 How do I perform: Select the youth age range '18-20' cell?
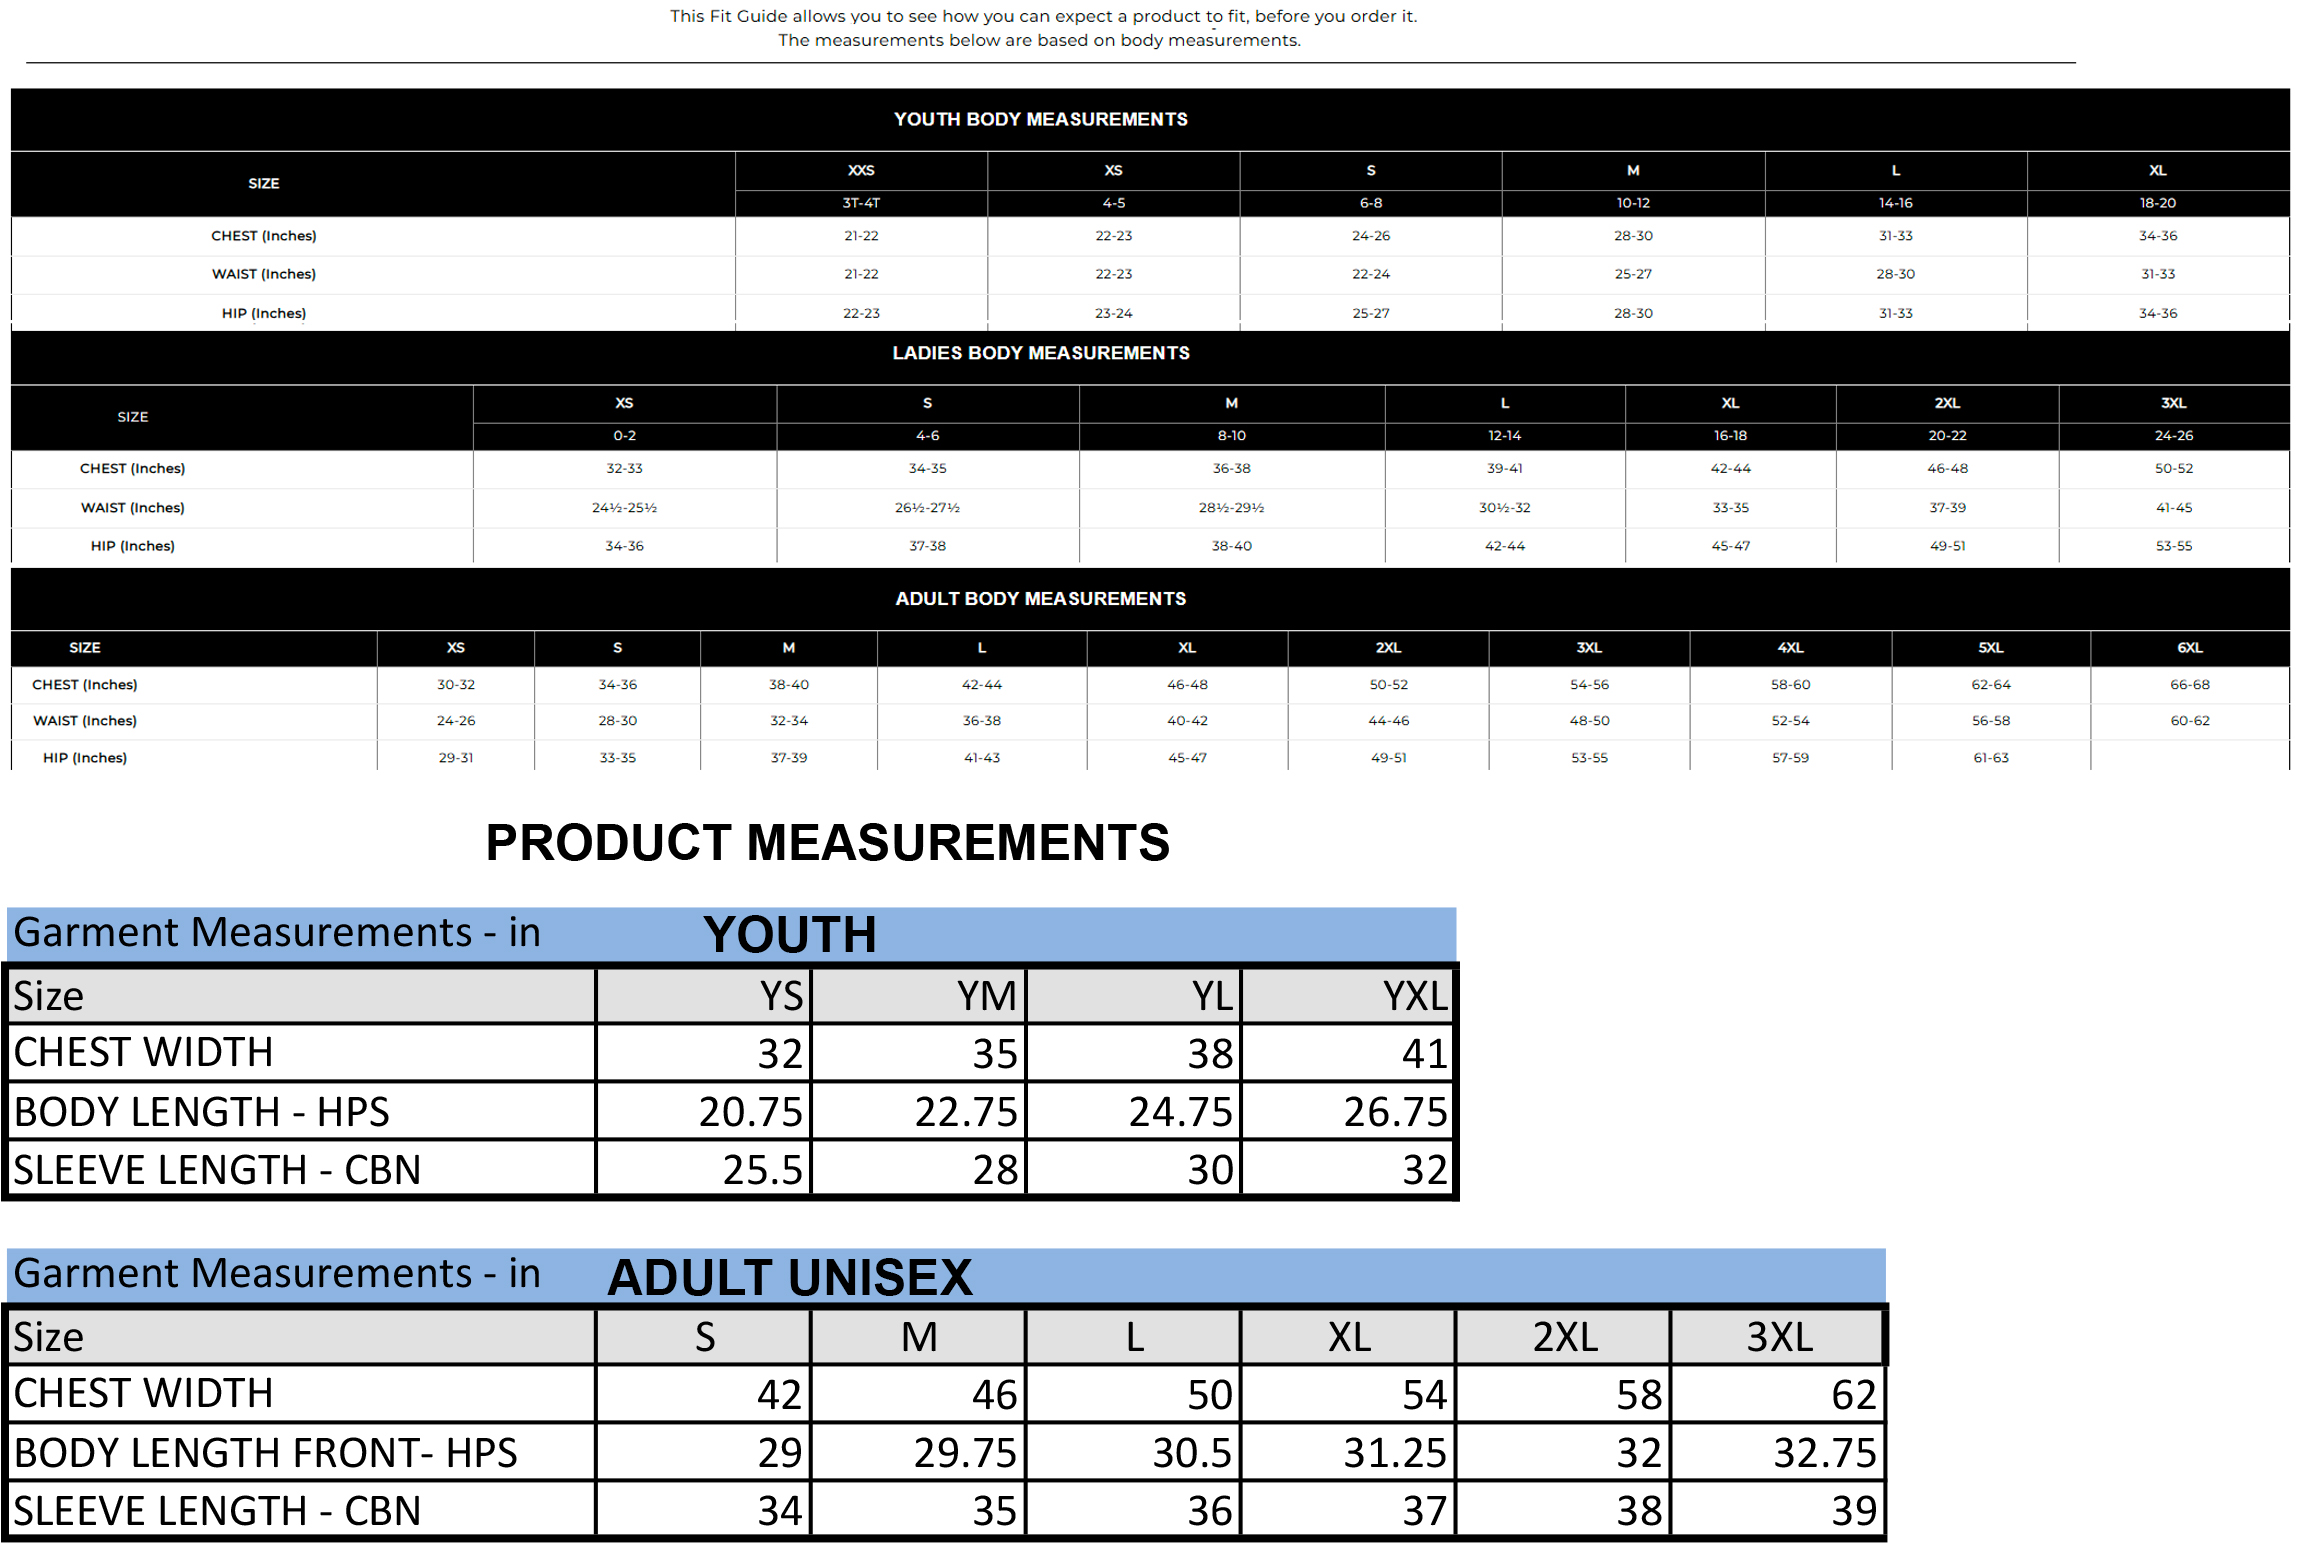click(x=2157, y=202)
